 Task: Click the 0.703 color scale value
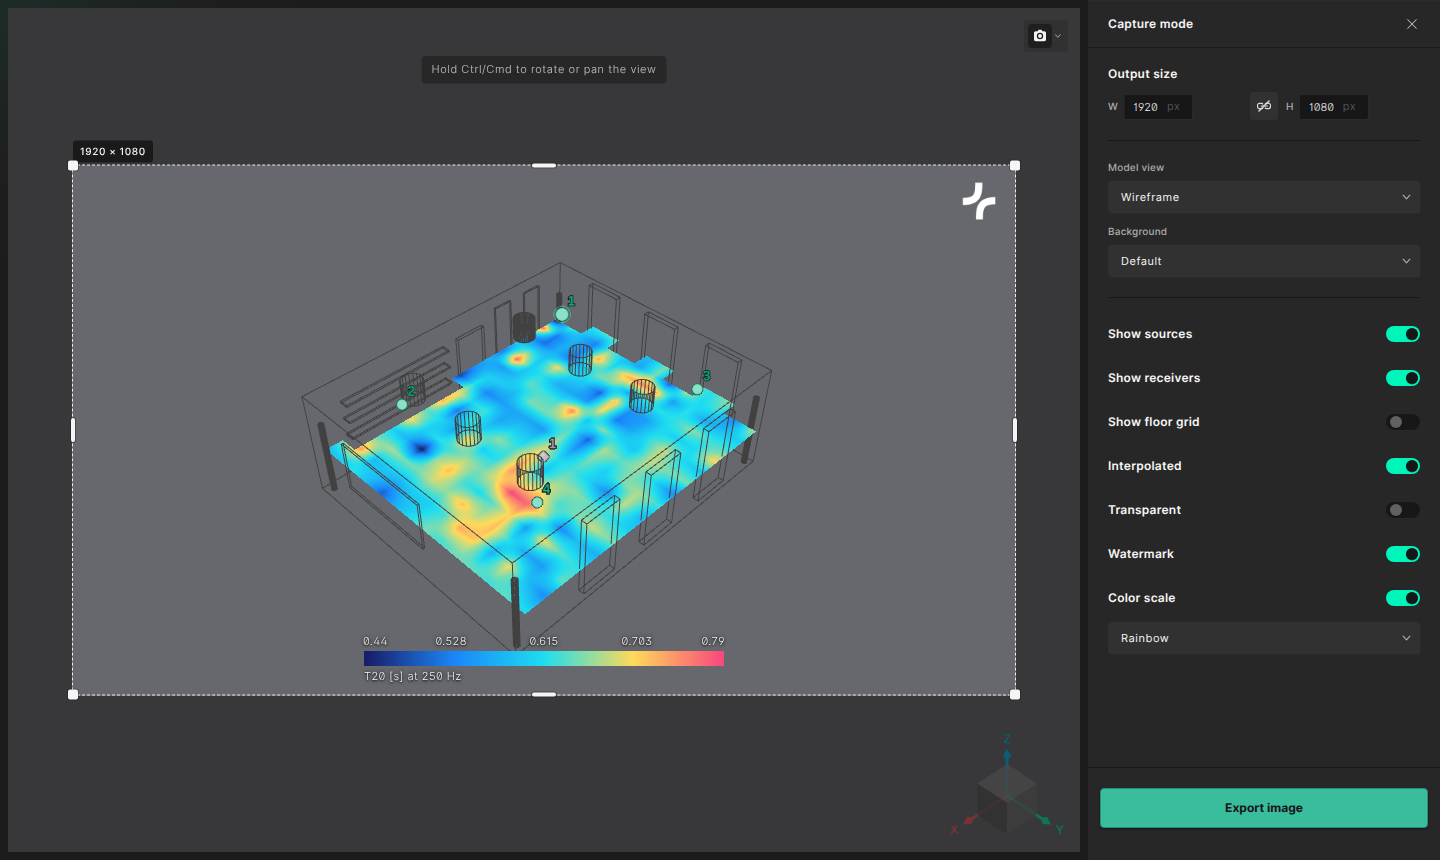click(x=637, y=641)
